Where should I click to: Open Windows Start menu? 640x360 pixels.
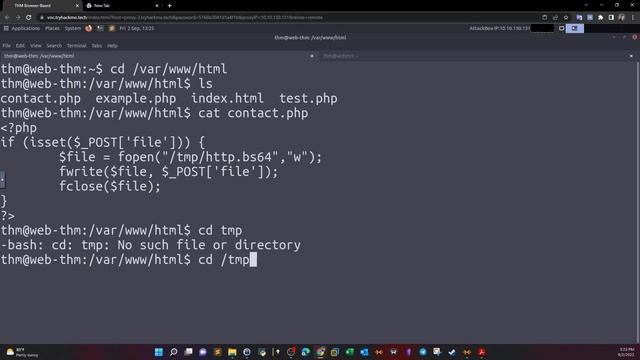click(159, 352)
